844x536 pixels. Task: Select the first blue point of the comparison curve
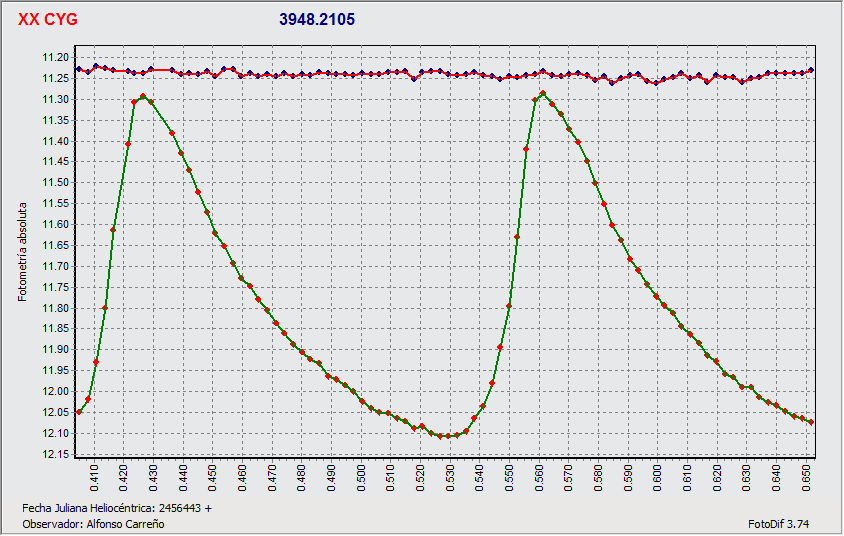coord(79,68)
